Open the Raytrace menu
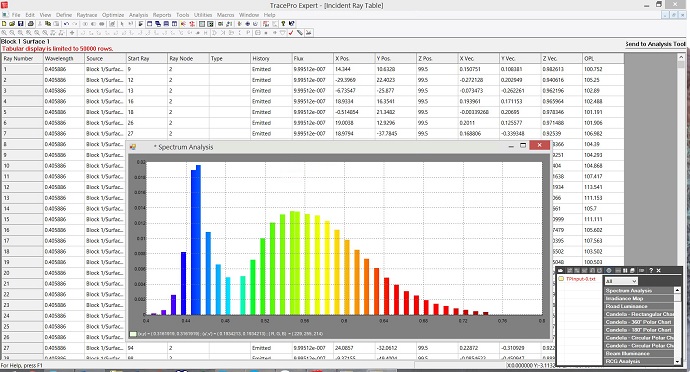This screenshot has height=372, width=690. (x=87, y=15)
